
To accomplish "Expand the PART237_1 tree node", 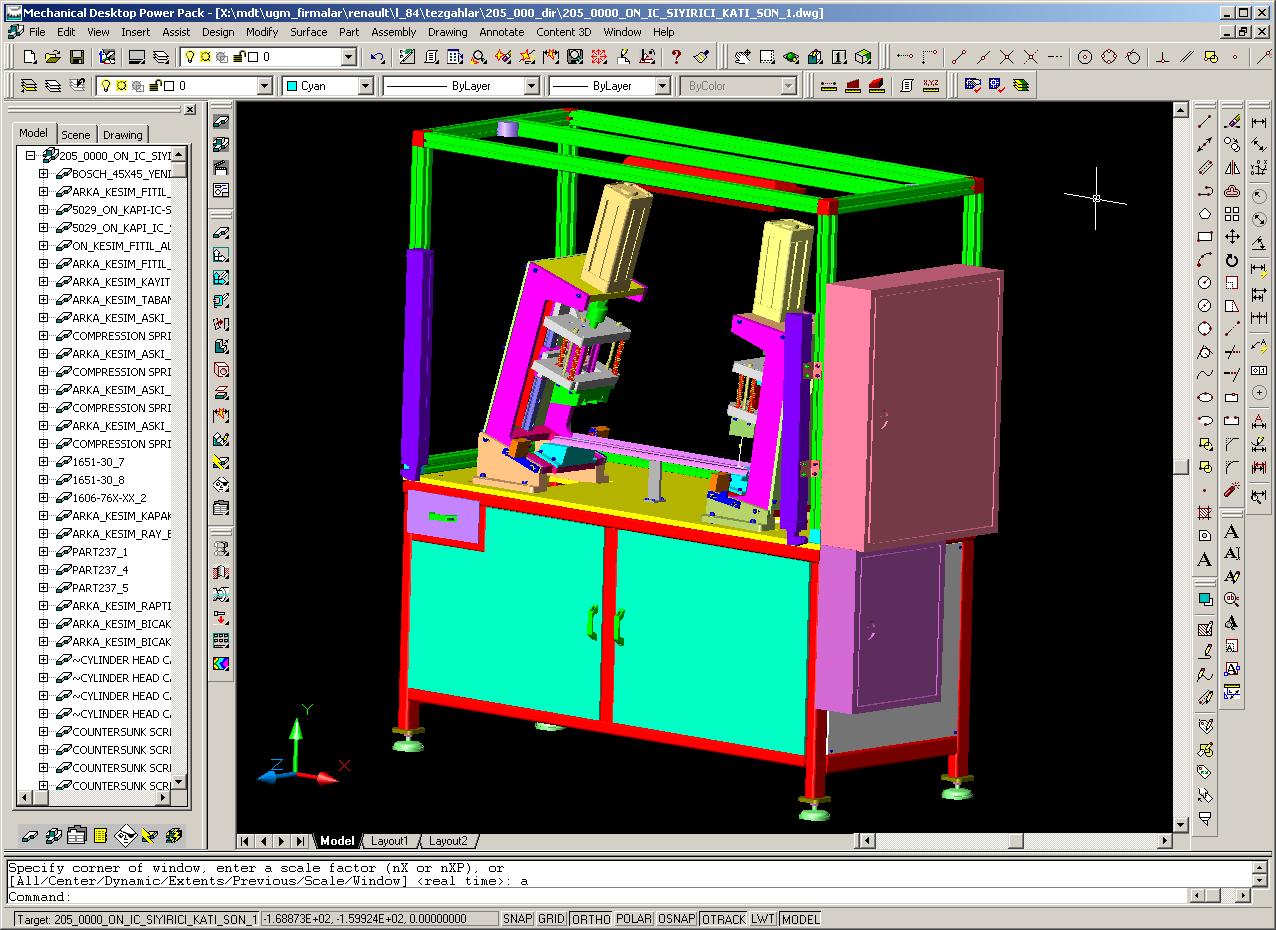I will (x=44, y=552).
